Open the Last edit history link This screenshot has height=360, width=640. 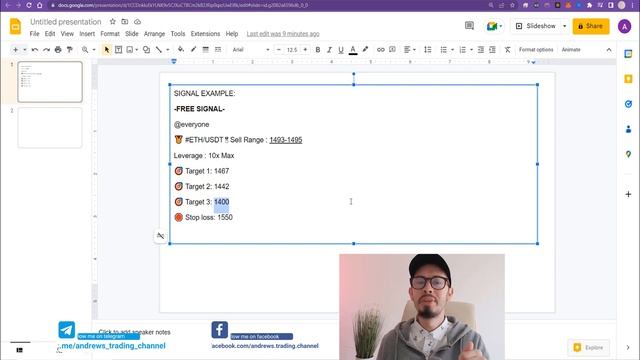tap(283, 34)
